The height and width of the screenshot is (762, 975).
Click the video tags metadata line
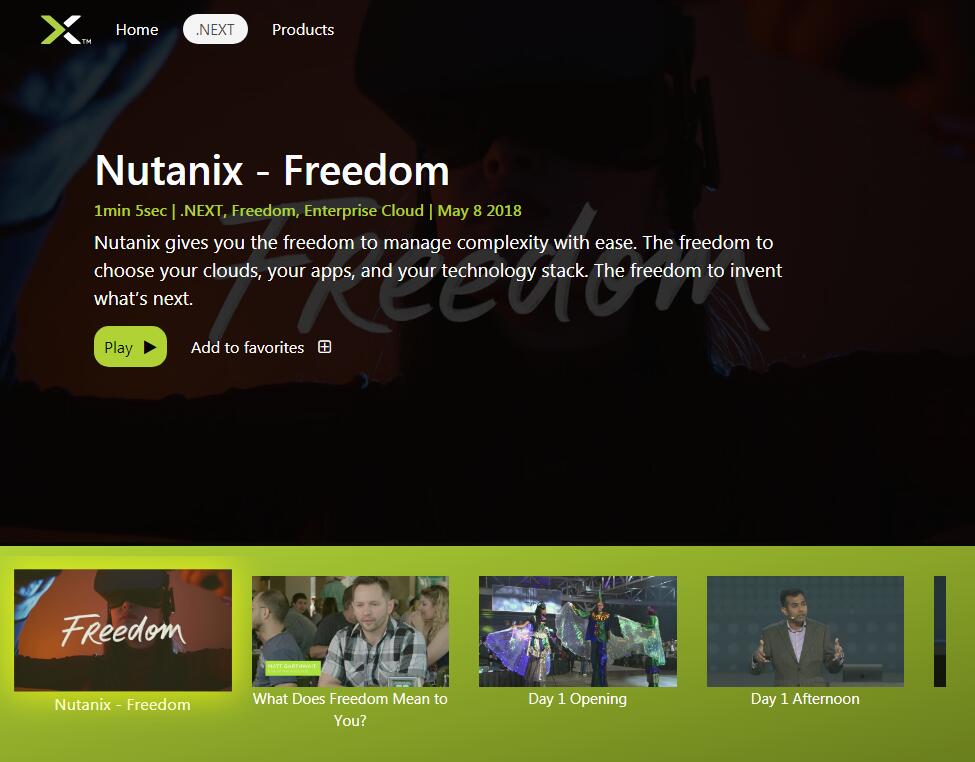pyautogui.click(x=308, y=211)
